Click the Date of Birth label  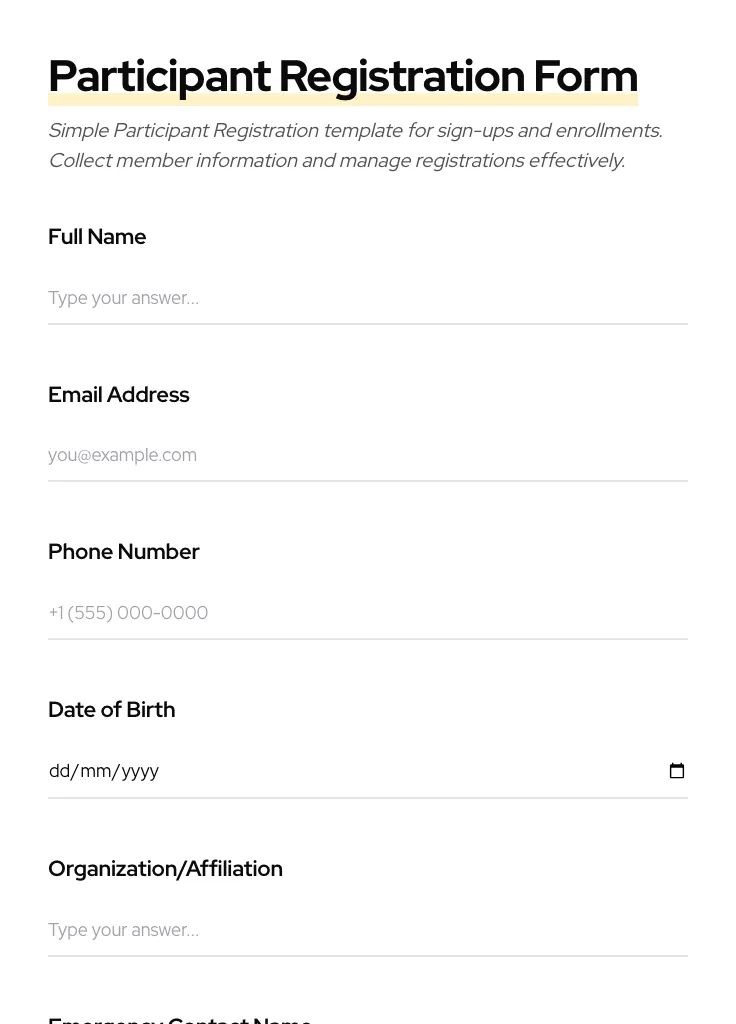click(x=111, y=710)
